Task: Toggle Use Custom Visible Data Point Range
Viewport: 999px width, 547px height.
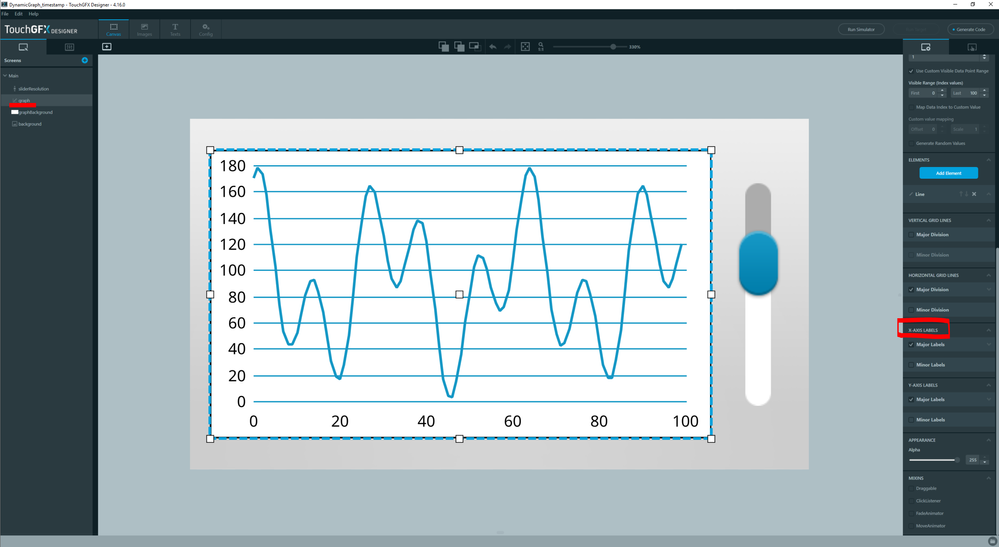Action: coord(911,71)
